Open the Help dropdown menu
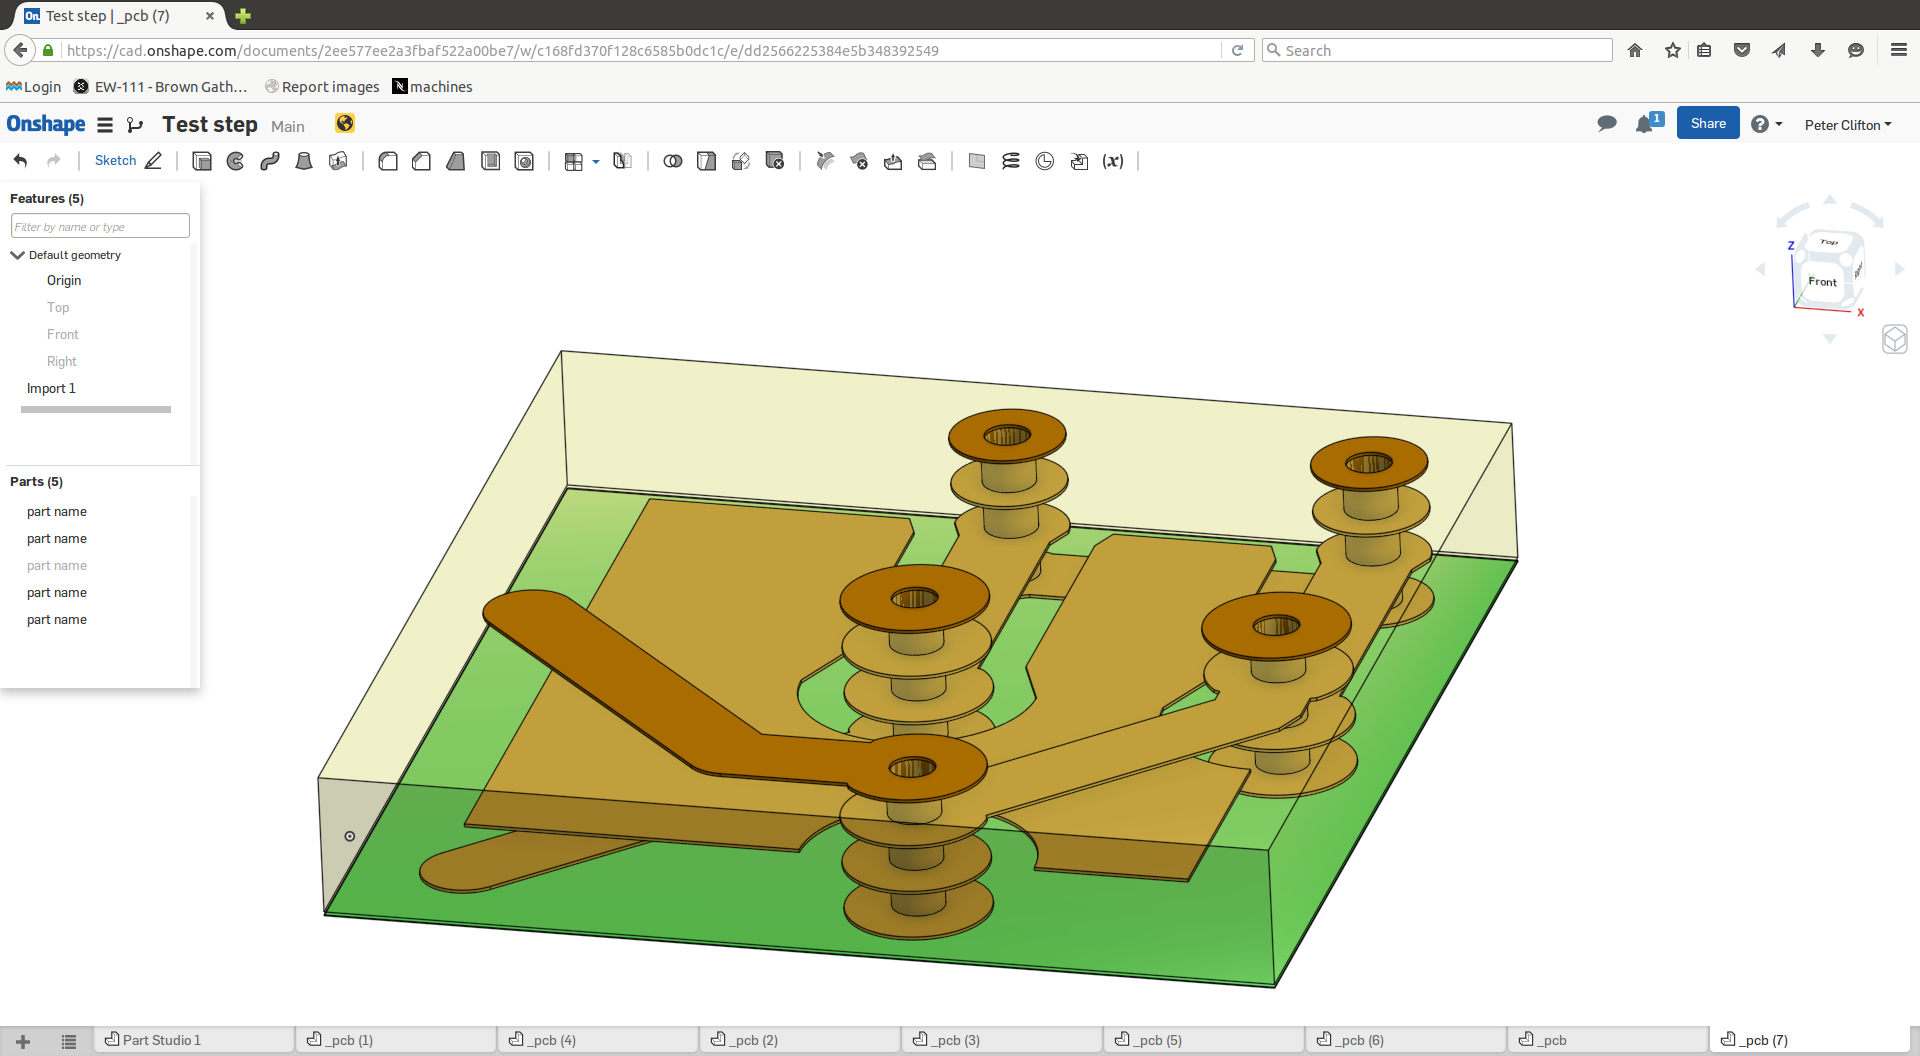This screenshot has width=1920, height=1056. (x=1767, y=124)
